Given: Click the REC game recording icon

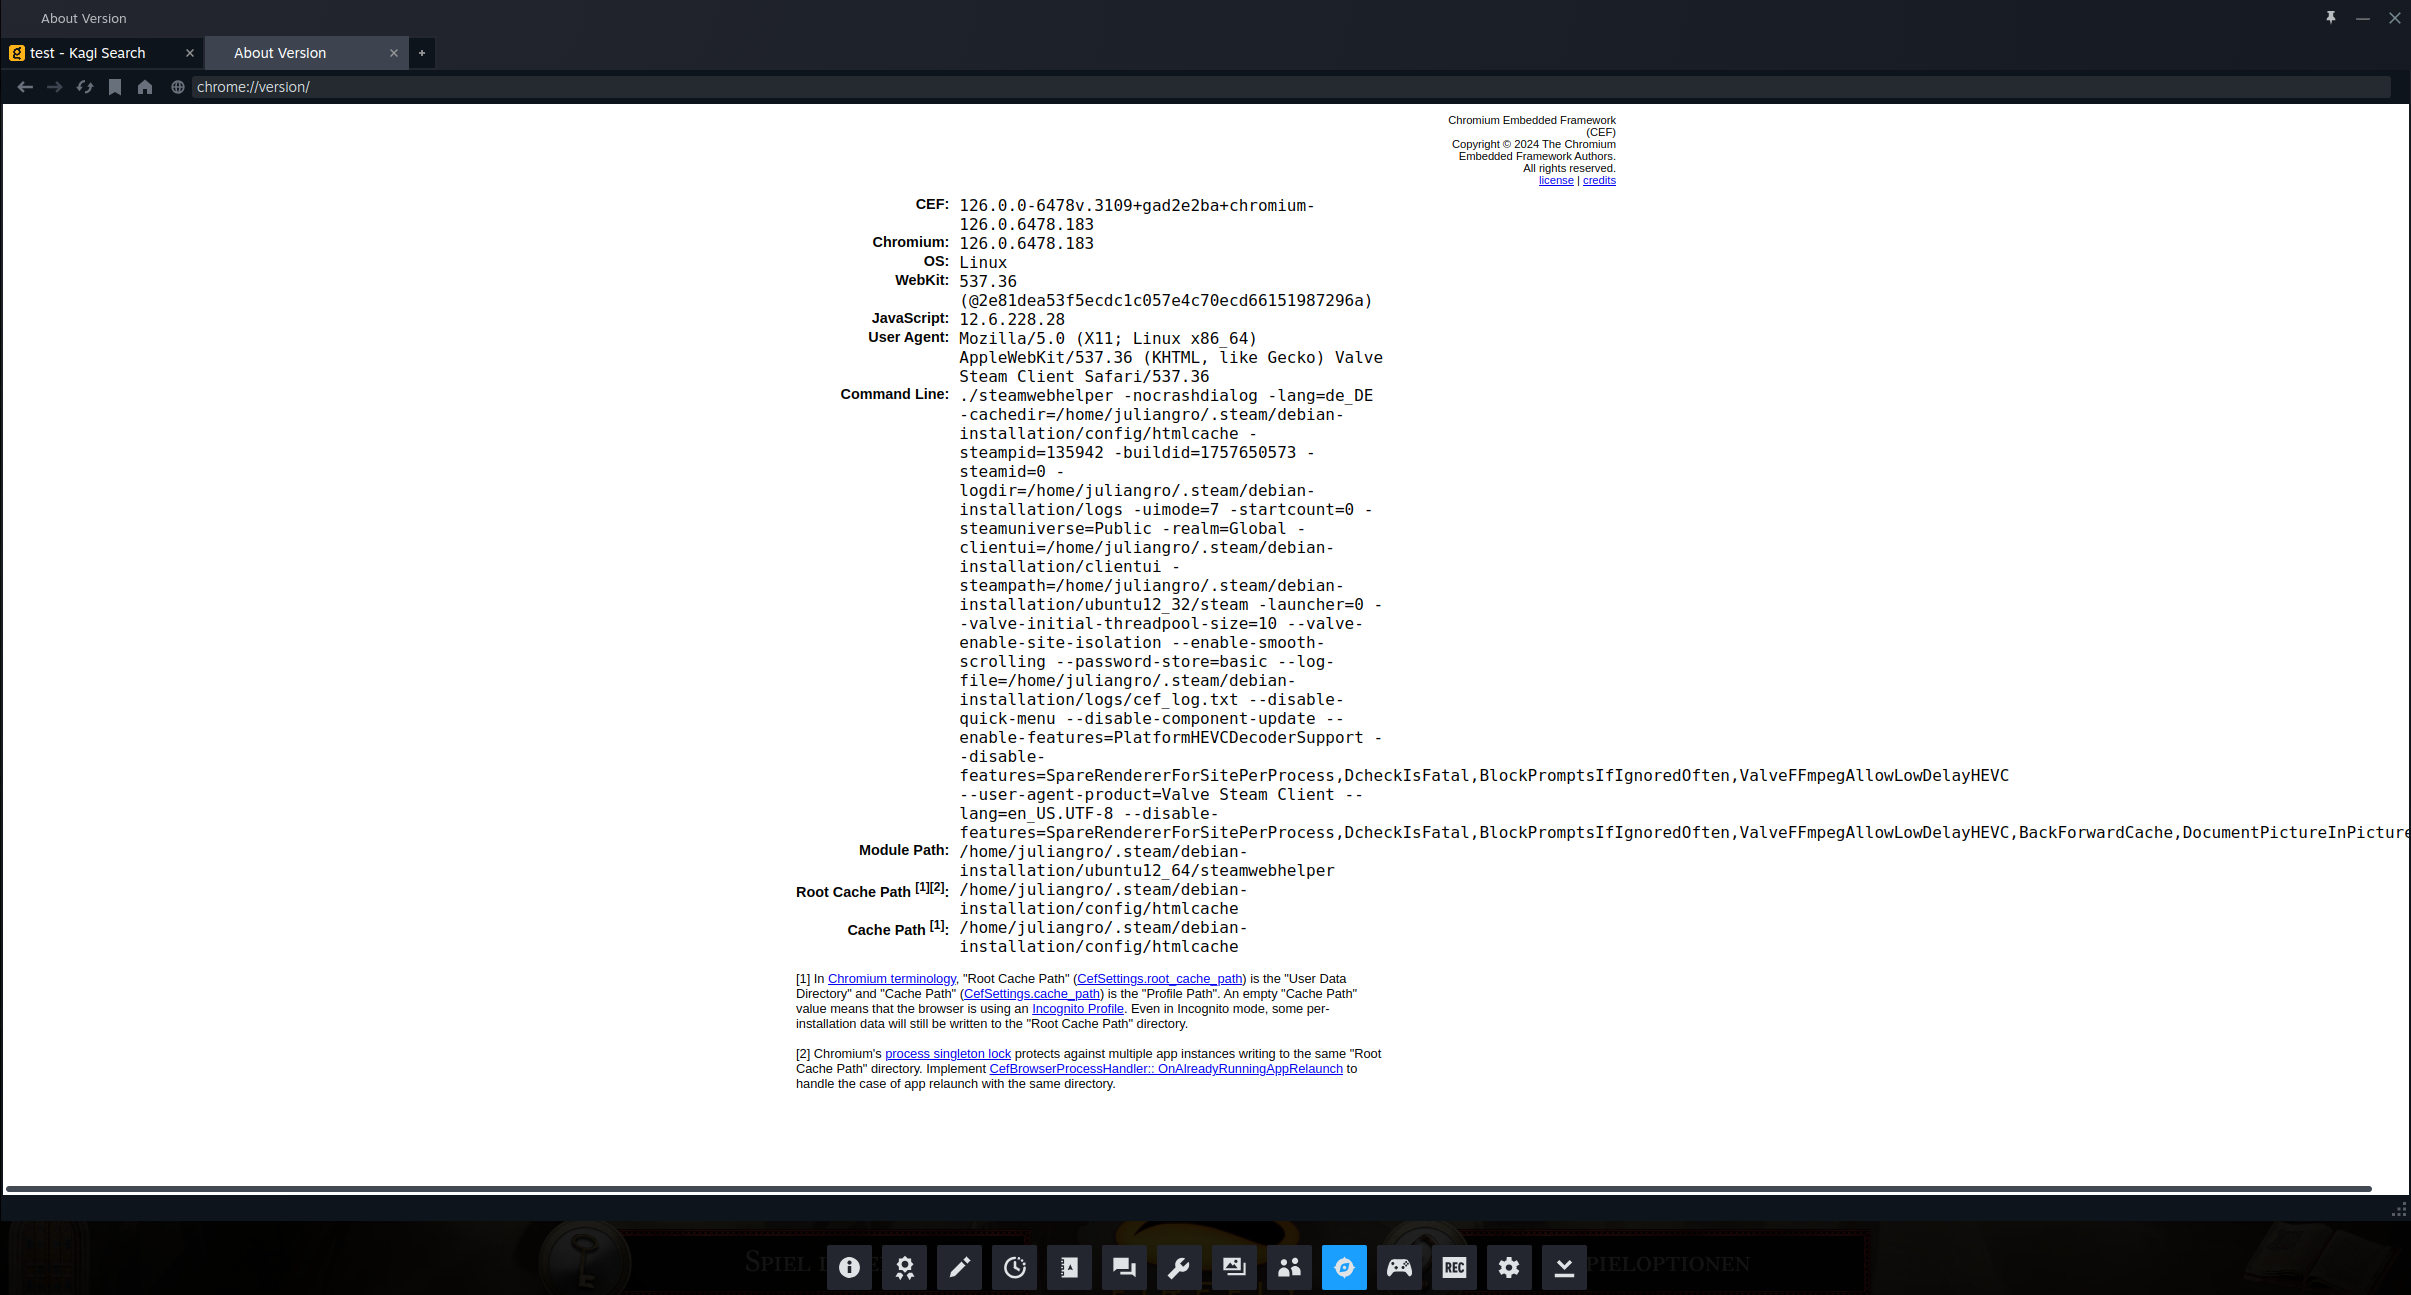Looking at the screenshot, I should (1454, 1267).
